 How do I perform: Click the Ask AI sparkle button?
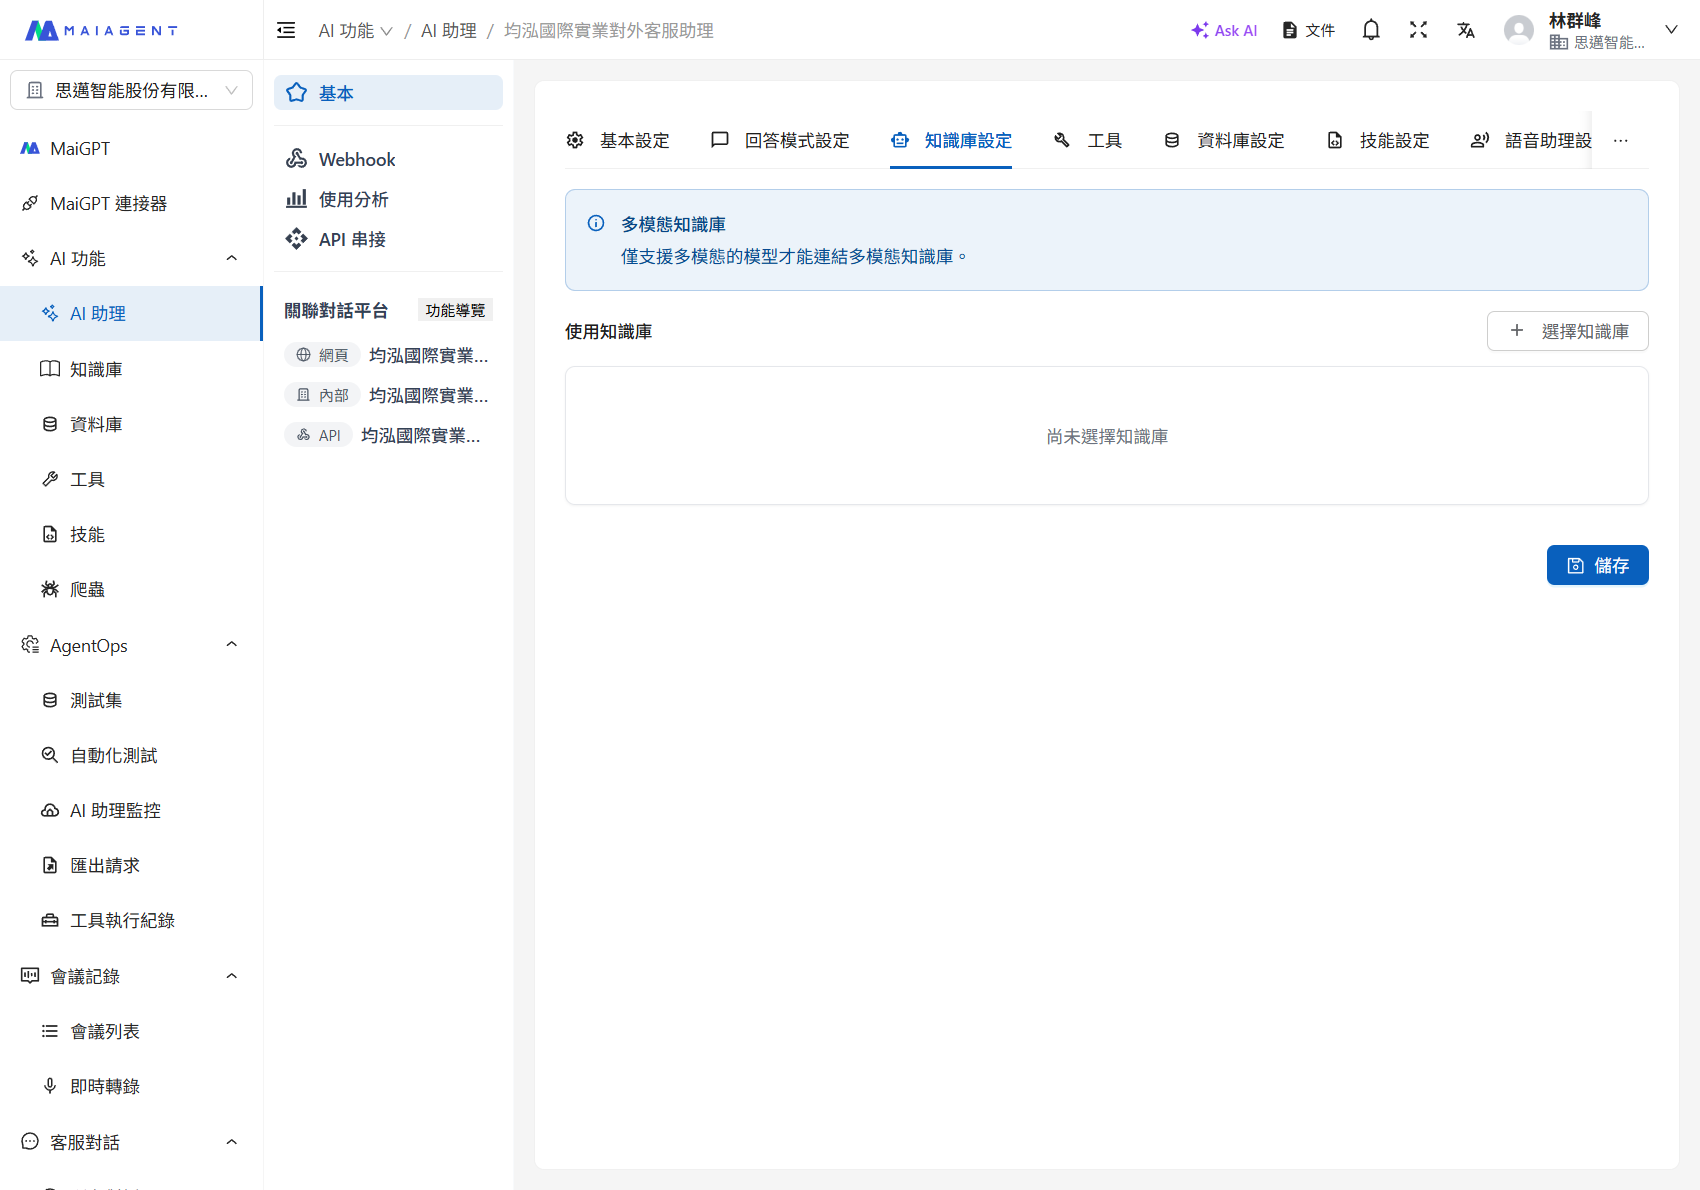(x=1224, y=30)
